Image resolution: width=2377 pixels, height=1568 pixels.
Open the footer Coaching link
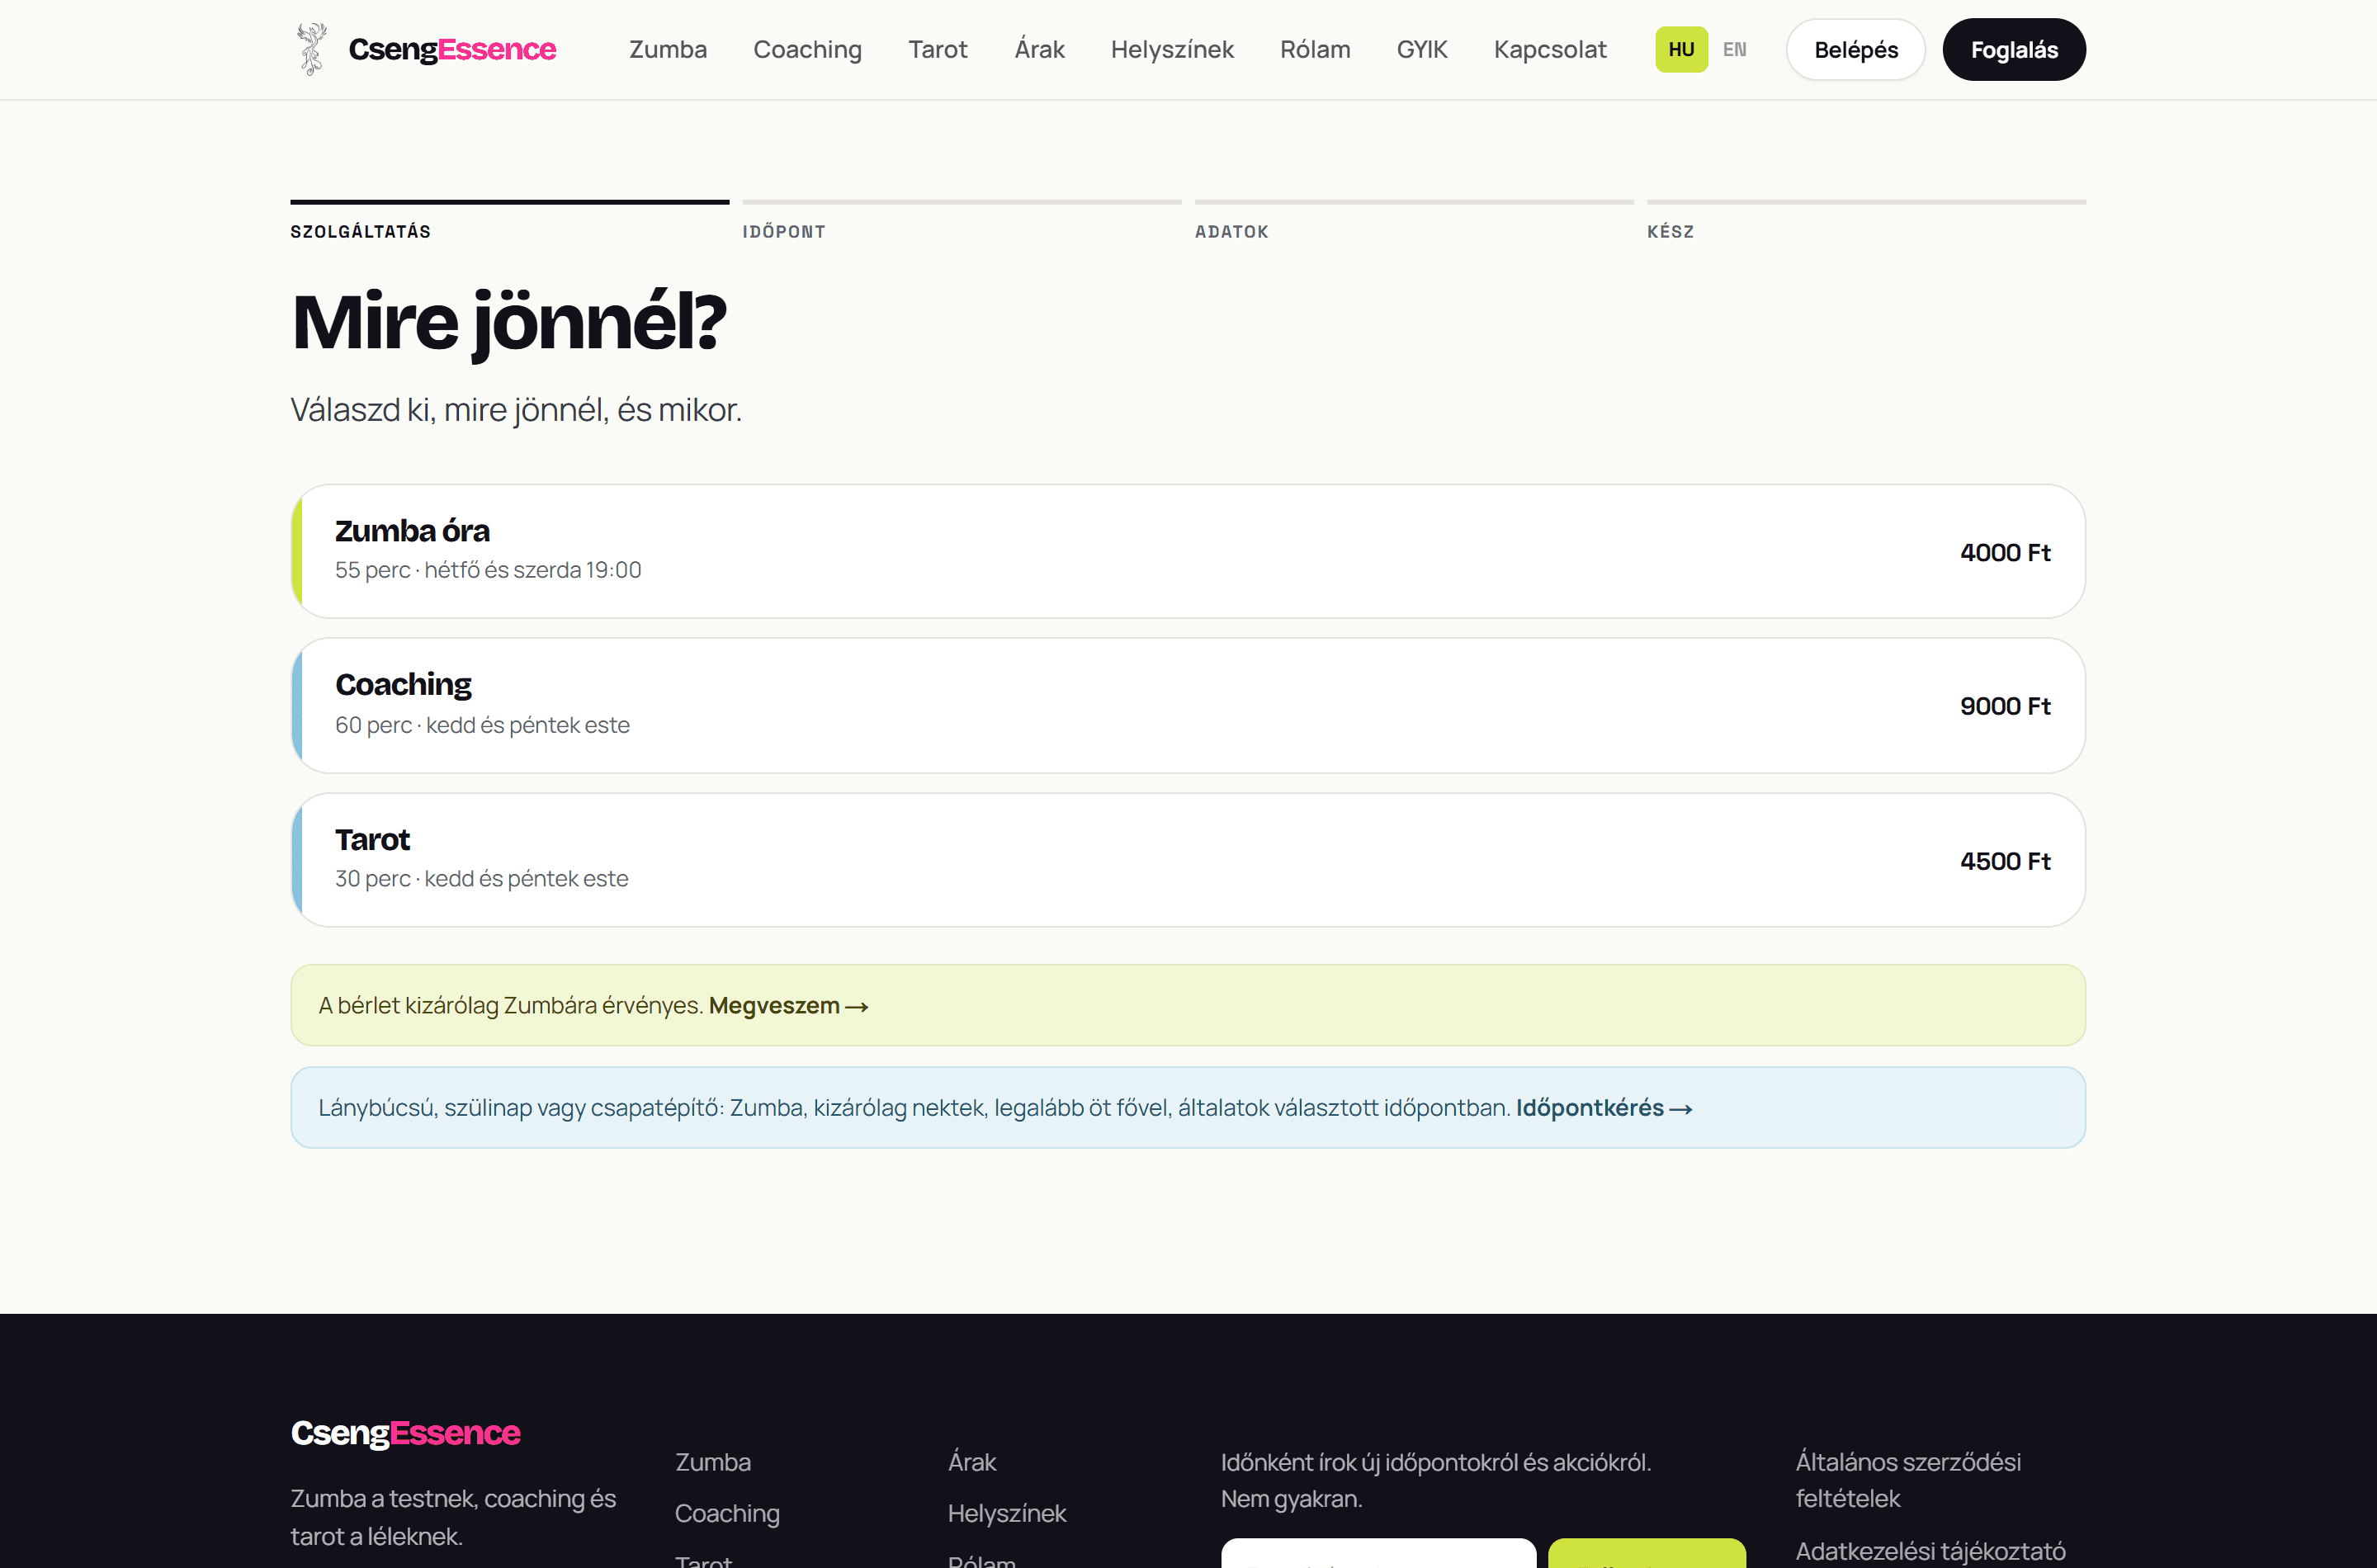pos(727,1513)
